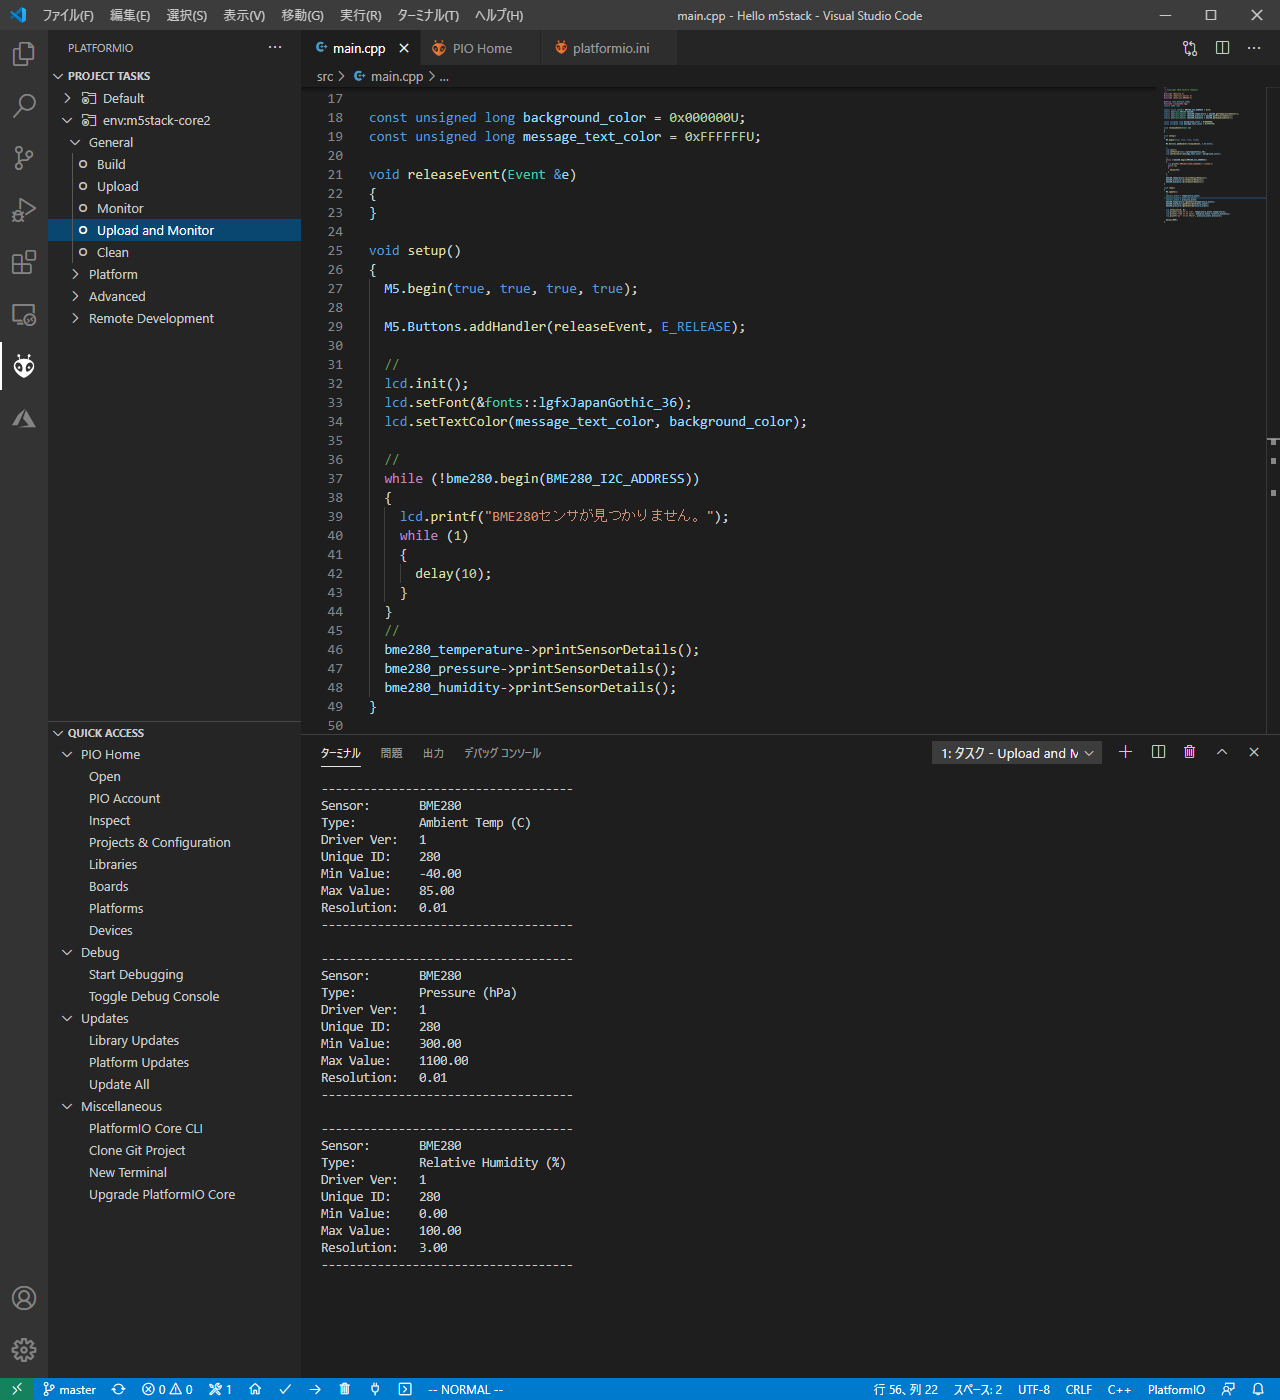Open the Remote Explorer icon
Image resolution: width=1280 pixels, height=1400 pixels.
tap(24, 314)
